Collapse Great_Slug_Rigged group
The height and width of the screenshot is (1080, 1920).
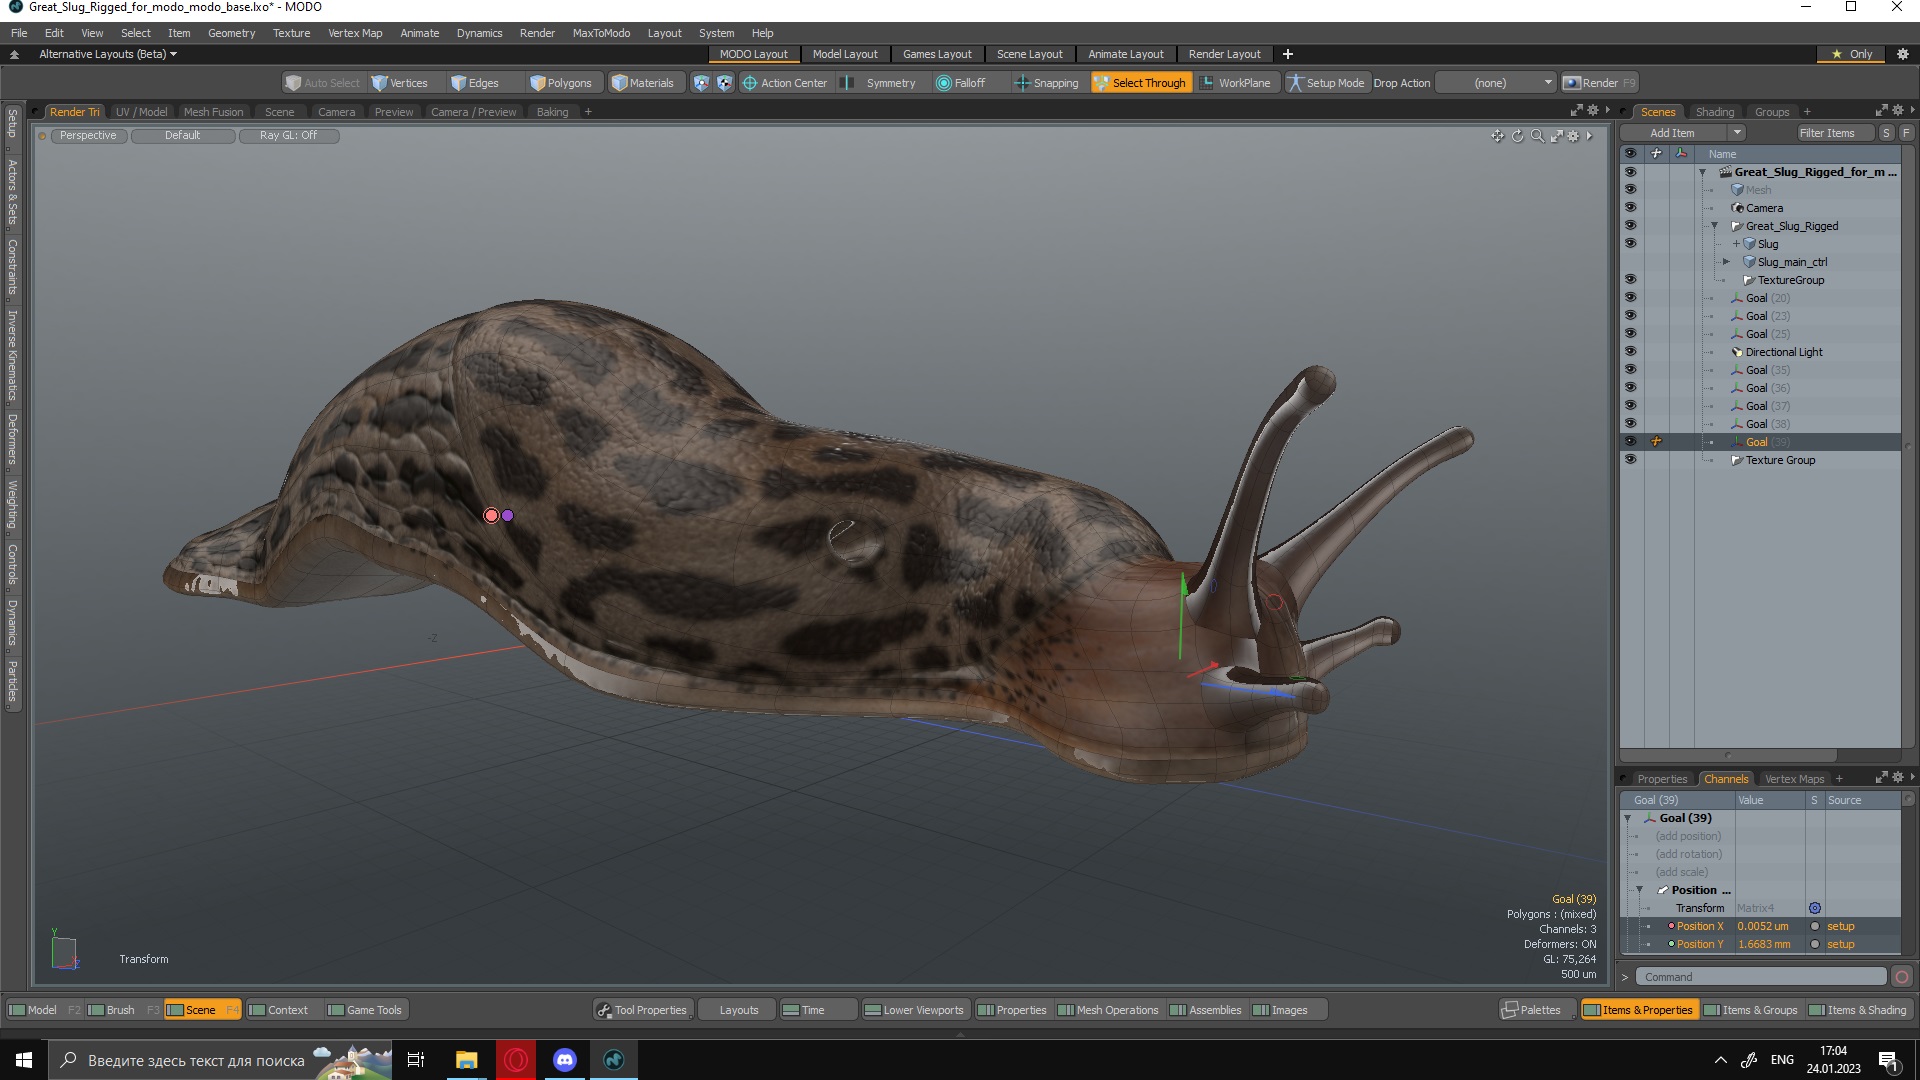coord(1714,226)
